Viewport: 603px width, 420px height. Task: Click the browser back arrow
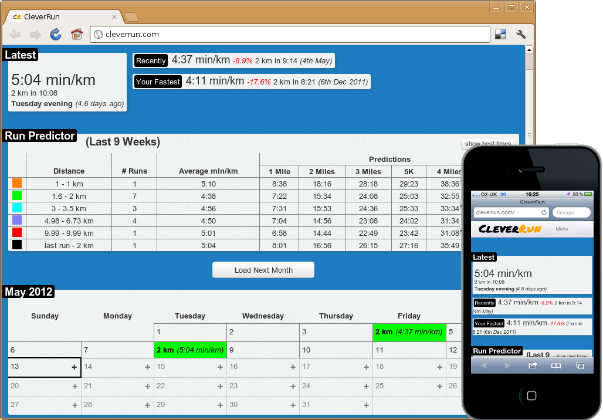coord(15,35)
